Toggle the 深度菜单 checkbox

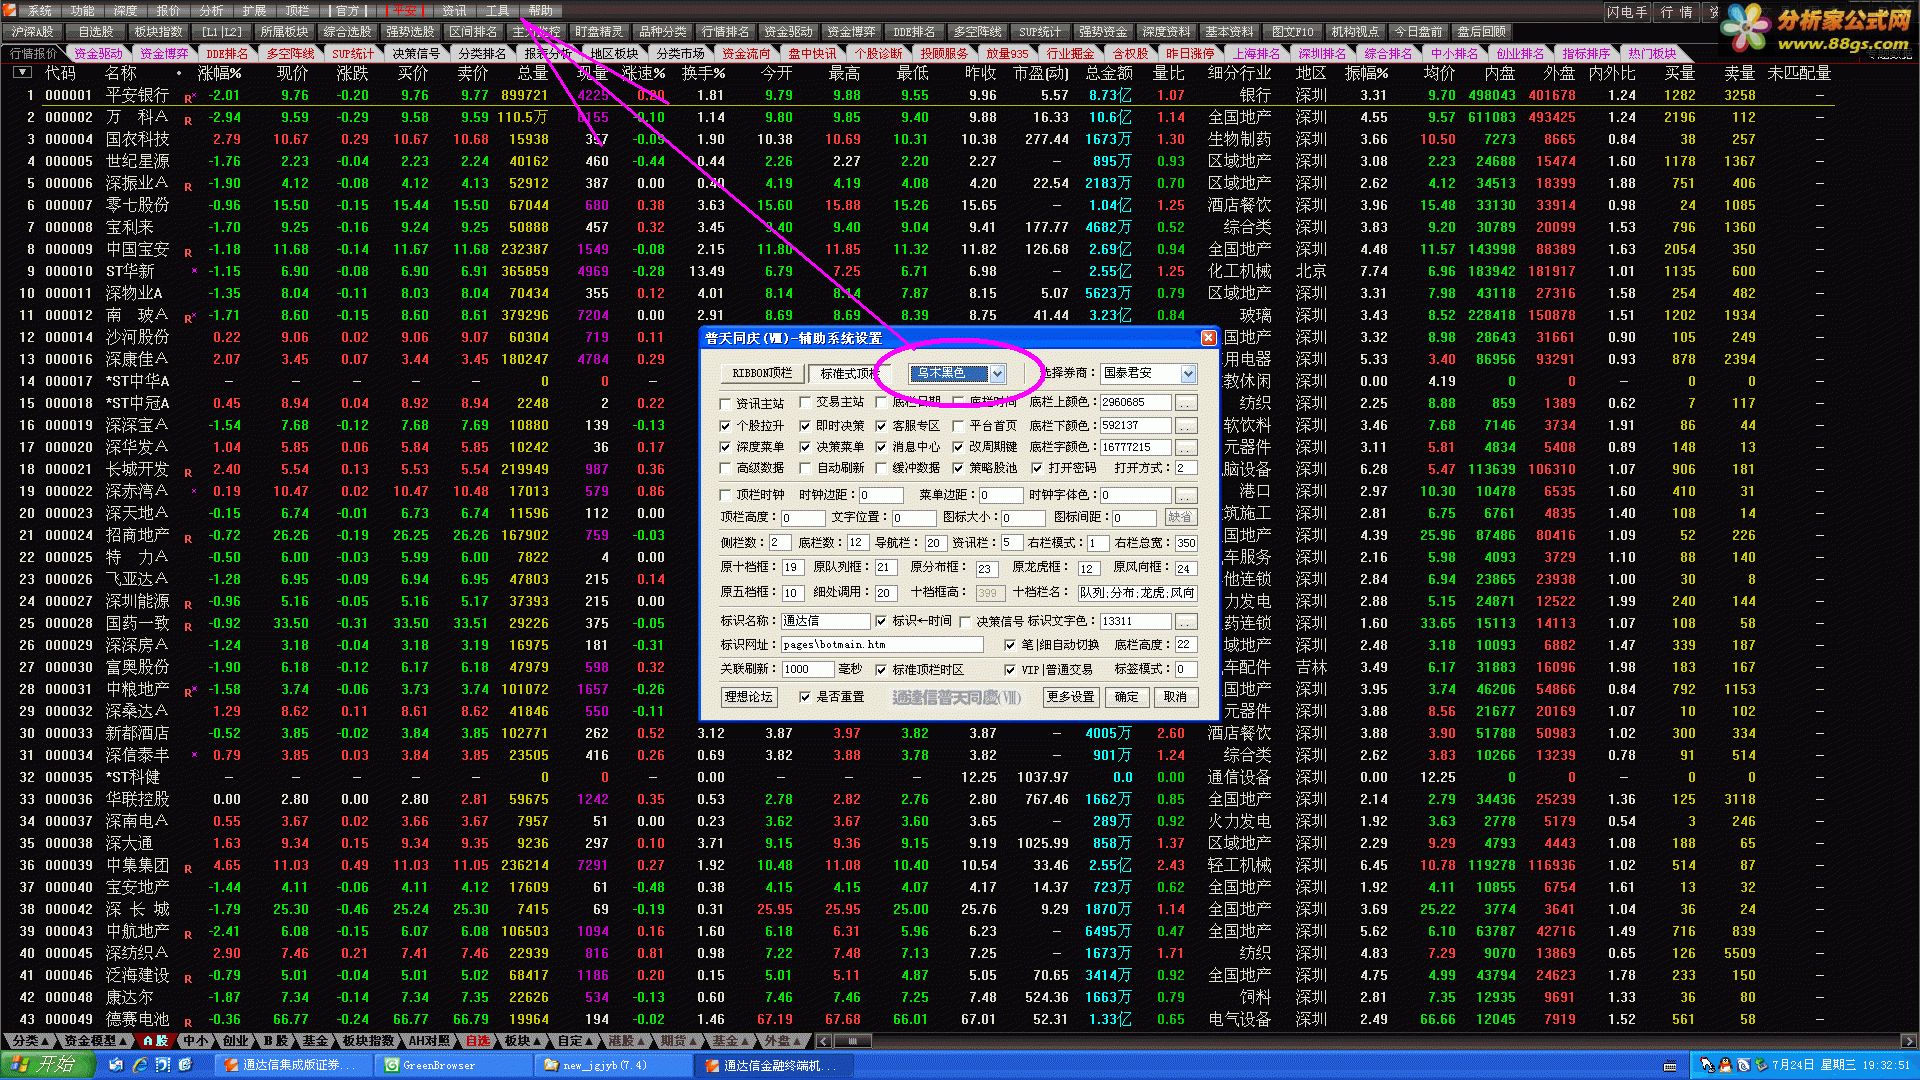click(726, 447)
